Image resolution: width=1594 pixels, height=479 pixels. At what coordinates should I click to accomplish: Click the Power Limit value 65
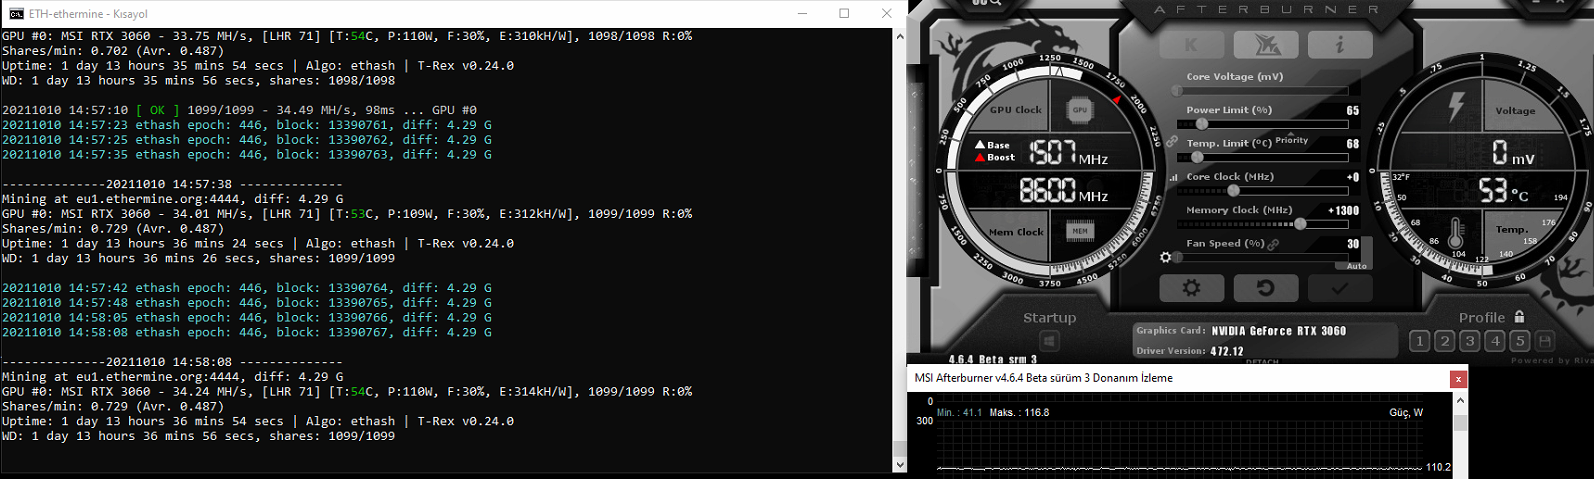[1352, 111]
